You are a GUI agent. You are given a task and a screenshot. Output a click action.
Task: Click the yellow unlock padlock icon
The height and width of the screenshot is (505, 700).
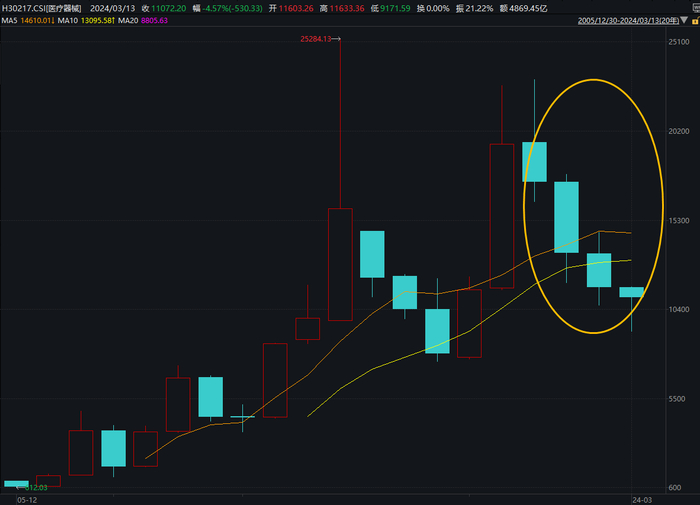point(695,21)
